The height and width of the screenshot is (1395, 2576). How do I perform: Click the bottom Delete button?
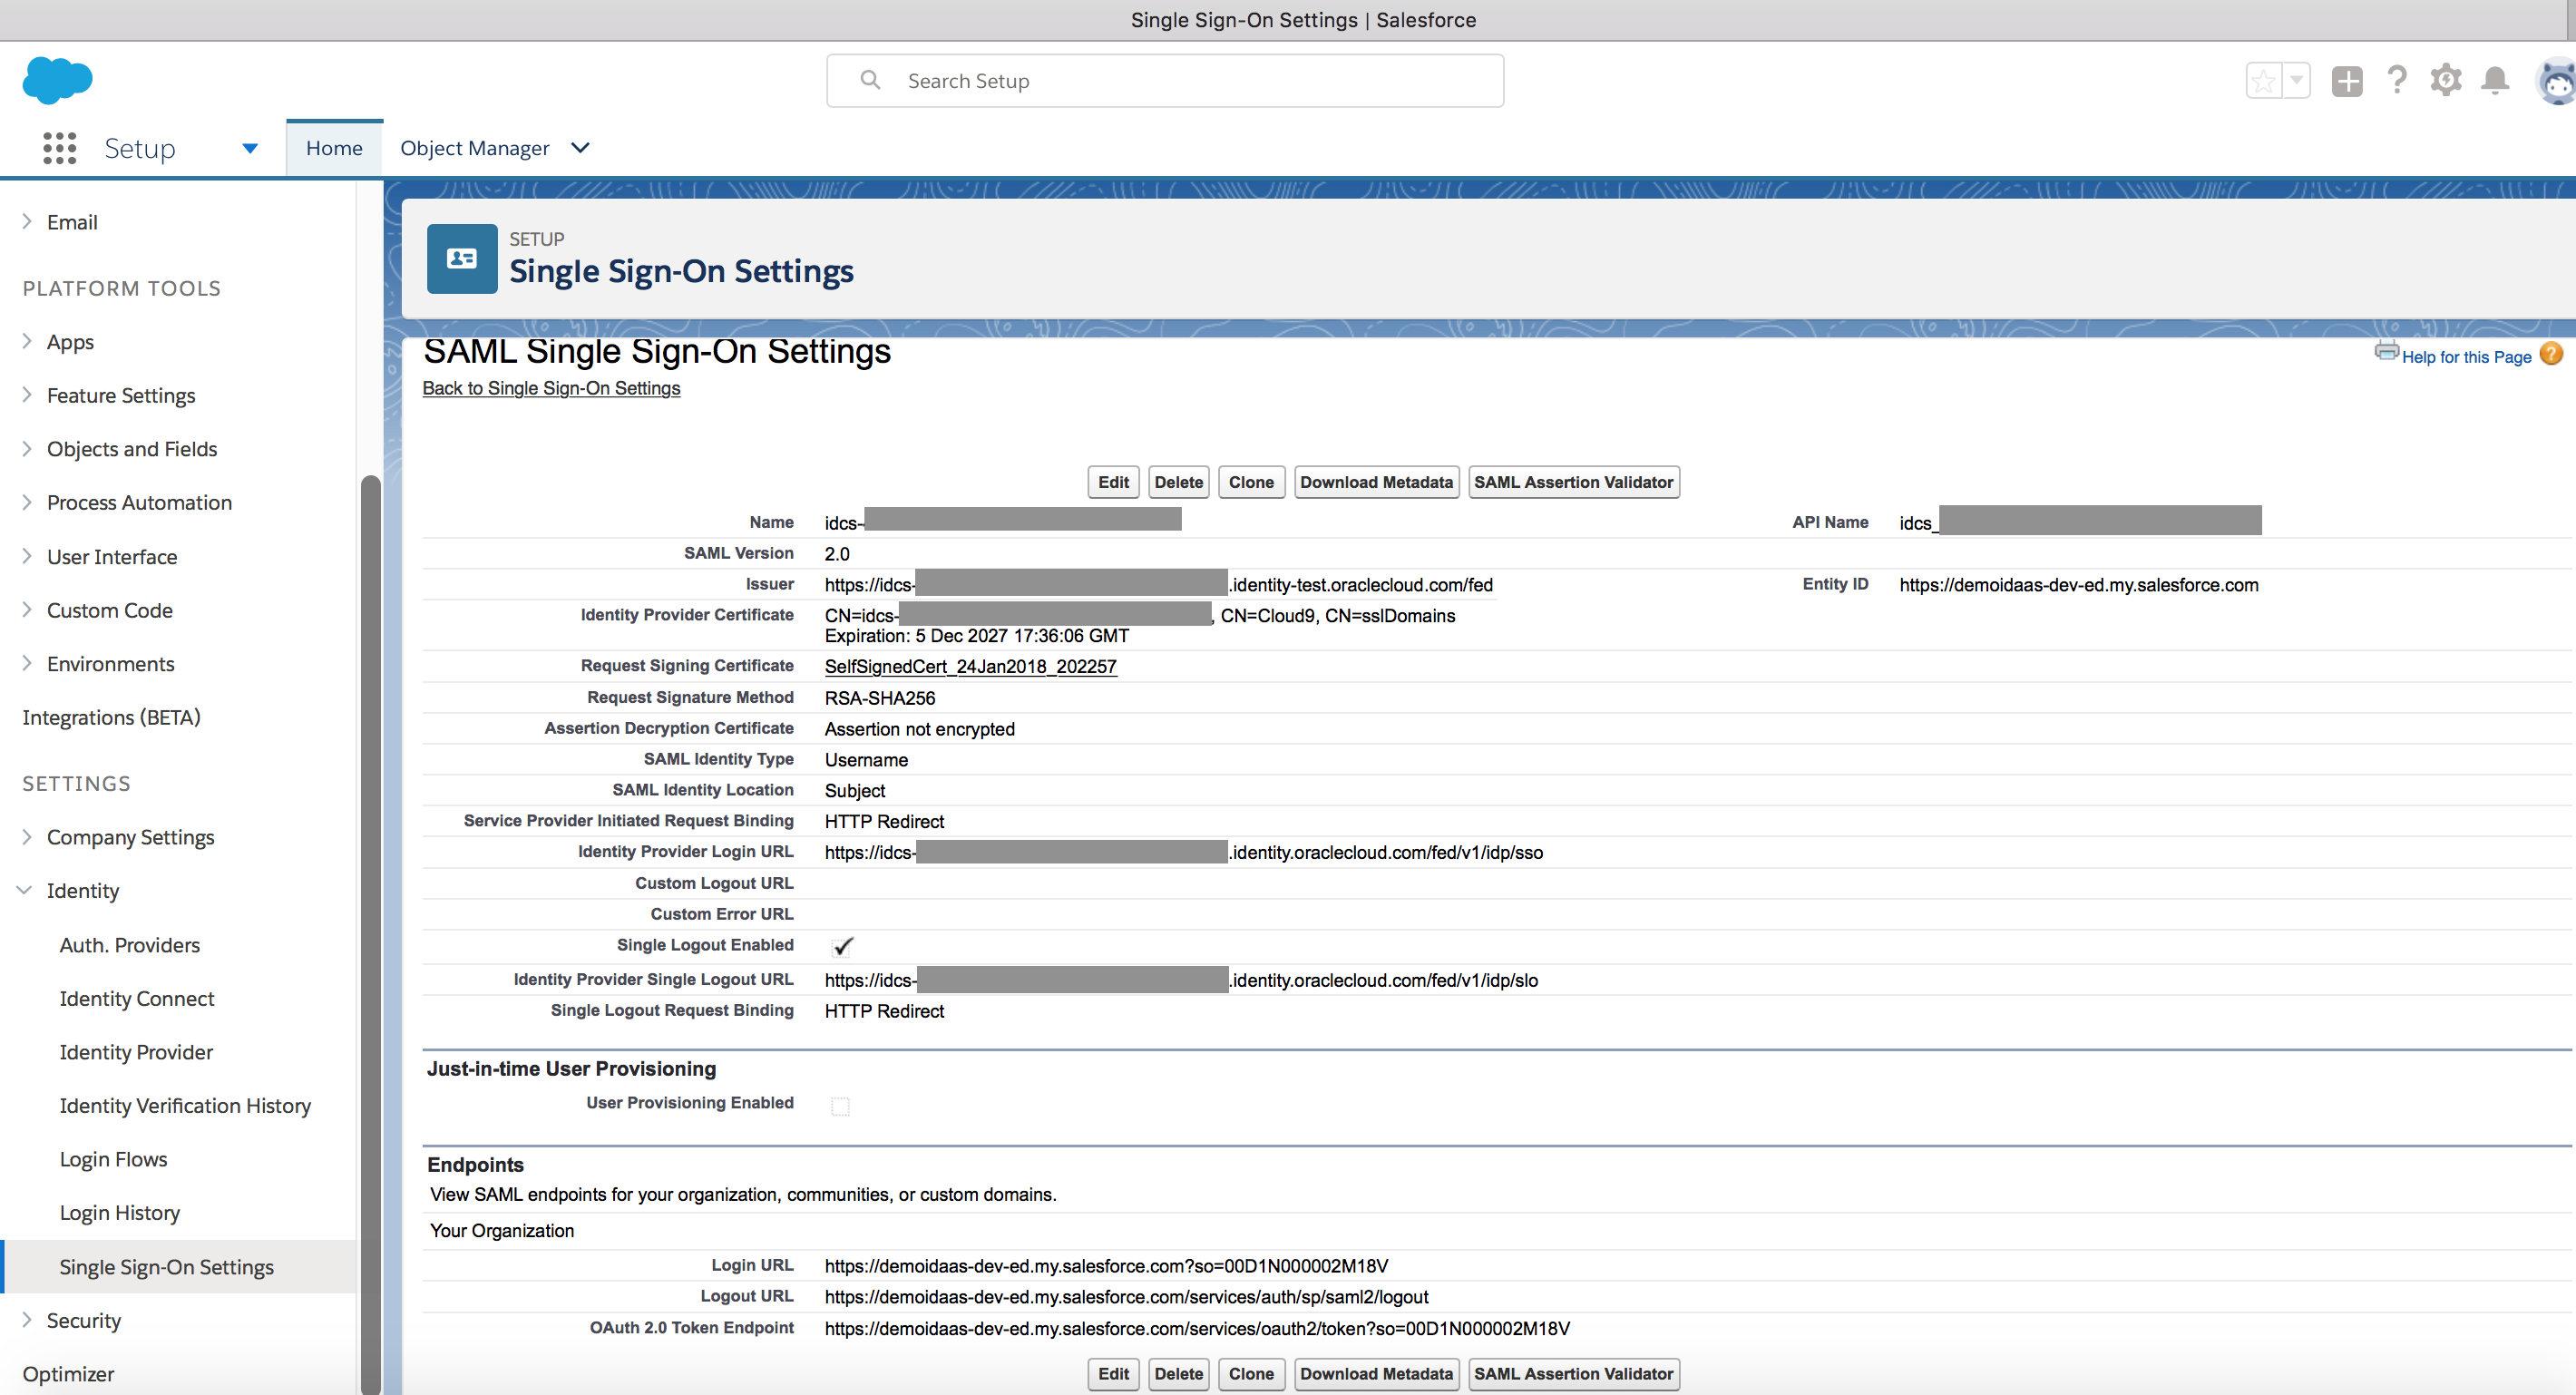1178,1374
